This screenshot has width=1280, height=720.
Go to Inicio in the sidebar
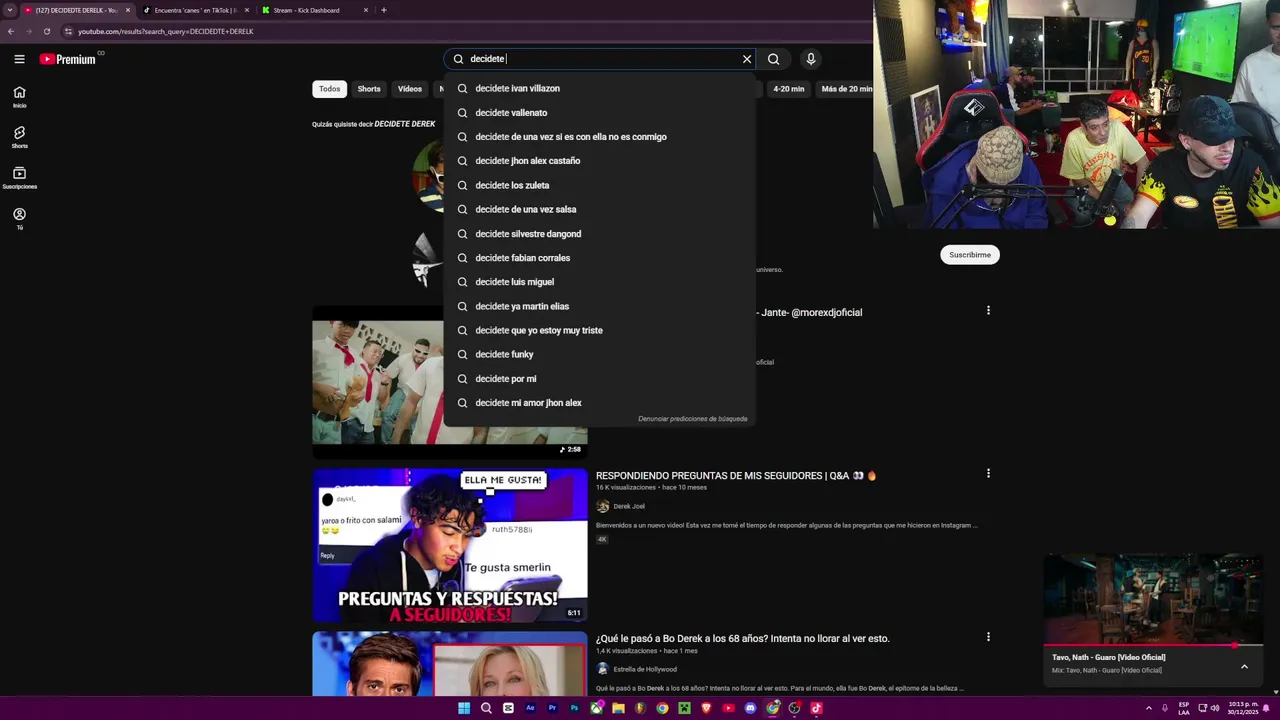[x=19, y=96]
